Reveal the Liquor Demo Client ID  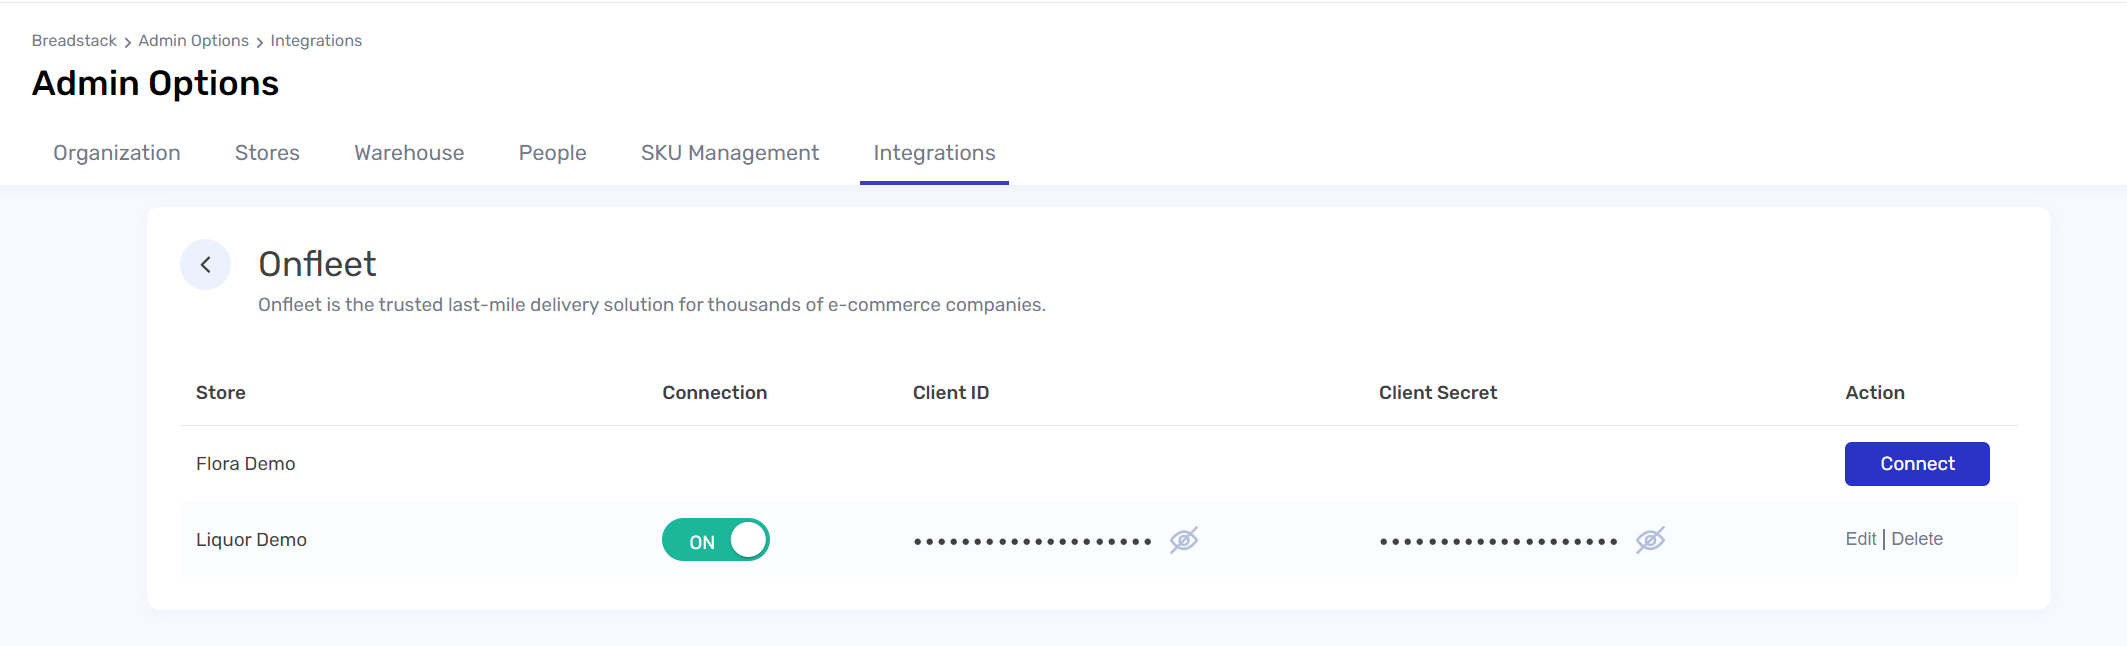click(x=1184, y=540)
